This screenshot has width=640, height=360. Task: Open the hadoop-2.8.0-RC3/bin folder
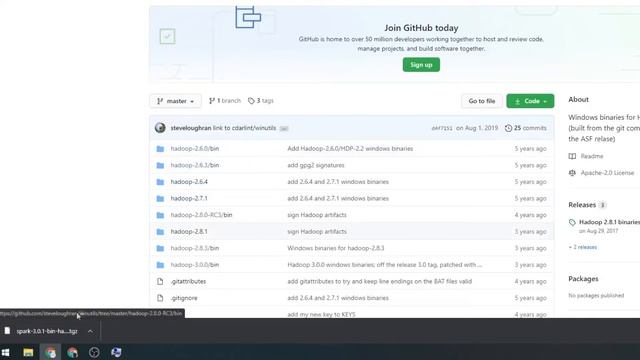pos(201,215)
